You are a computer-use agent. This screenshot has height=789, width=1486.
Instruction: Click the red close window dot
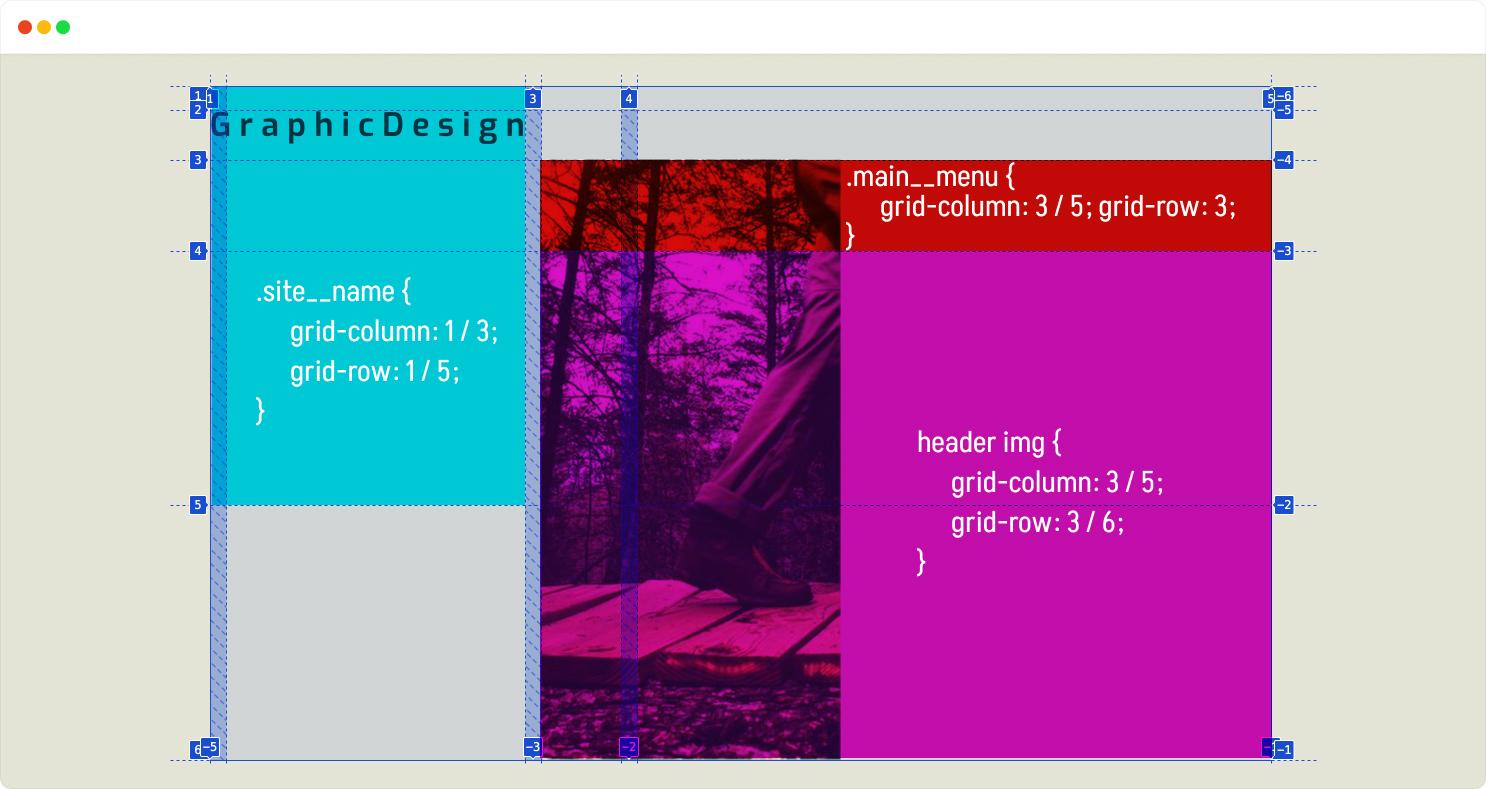pyautogui.click(x=25, y=27)
